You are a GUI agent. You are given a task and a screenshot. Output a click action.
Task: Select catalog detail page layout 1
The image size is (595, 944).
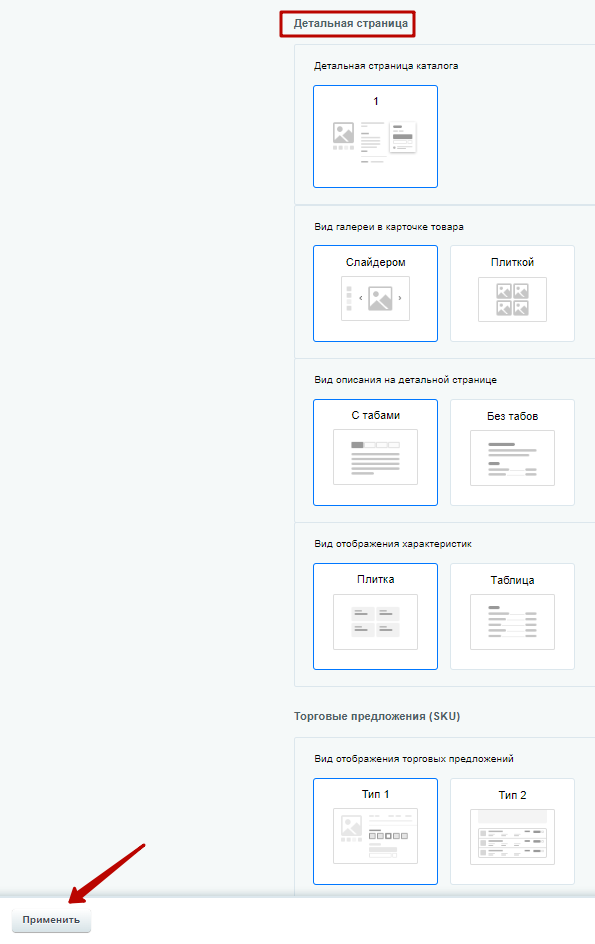click(x=375, y=137)
